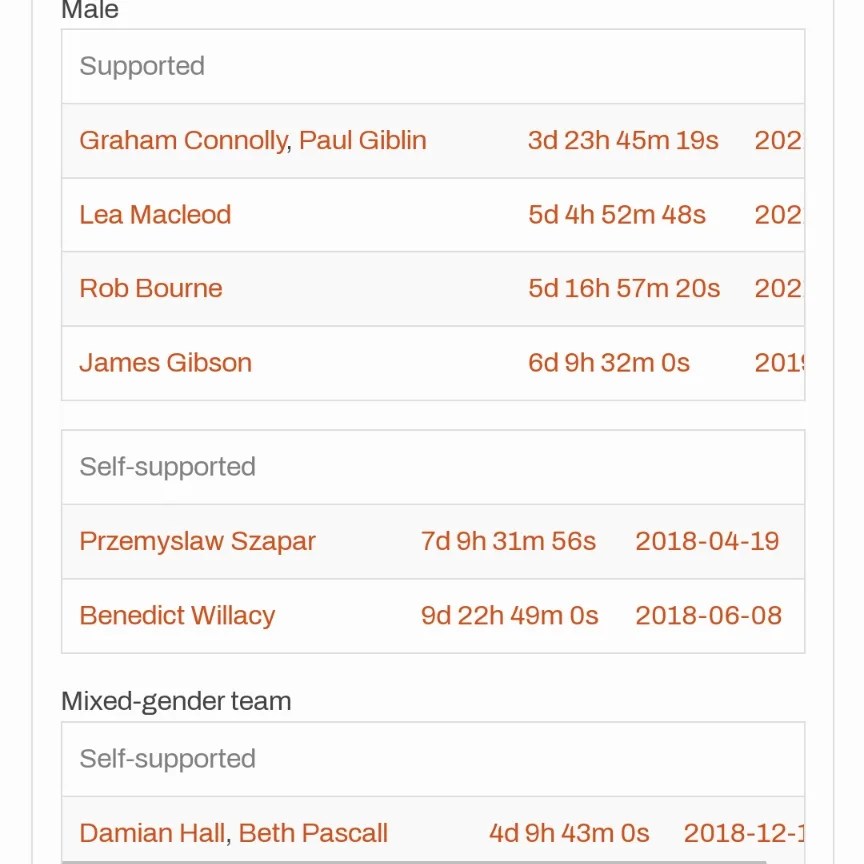Select the Rob Bourne link
Image resolution: width=864 pixels, height=864 pixels.
click(151, 289)
